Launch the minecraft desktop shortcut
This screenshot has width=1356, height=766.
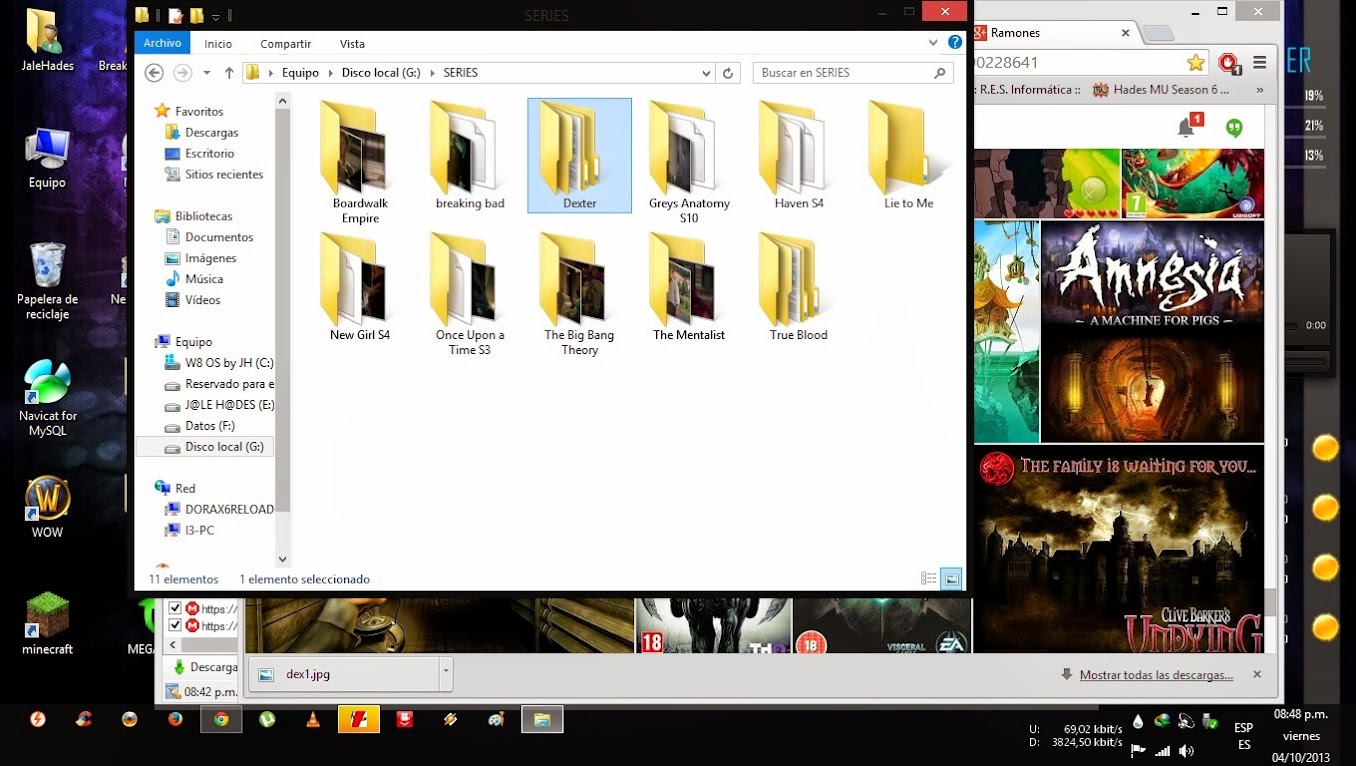pyautogui.click(x=47, y=624)
